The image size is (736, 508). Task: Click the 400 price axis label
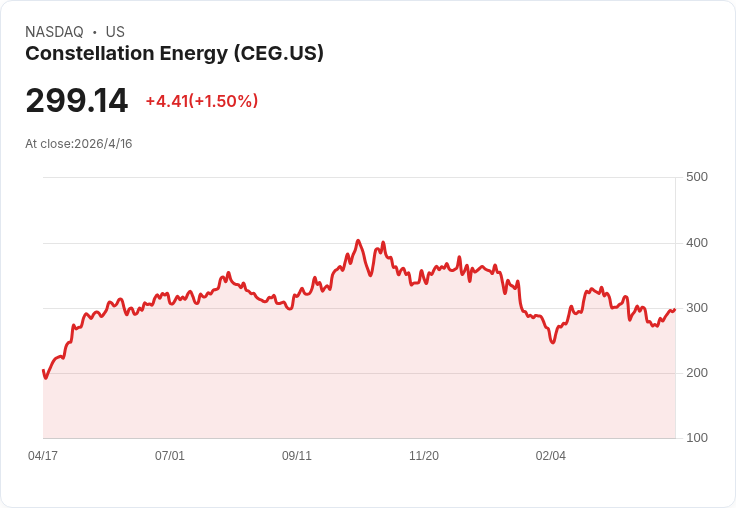tap(697, 243)
